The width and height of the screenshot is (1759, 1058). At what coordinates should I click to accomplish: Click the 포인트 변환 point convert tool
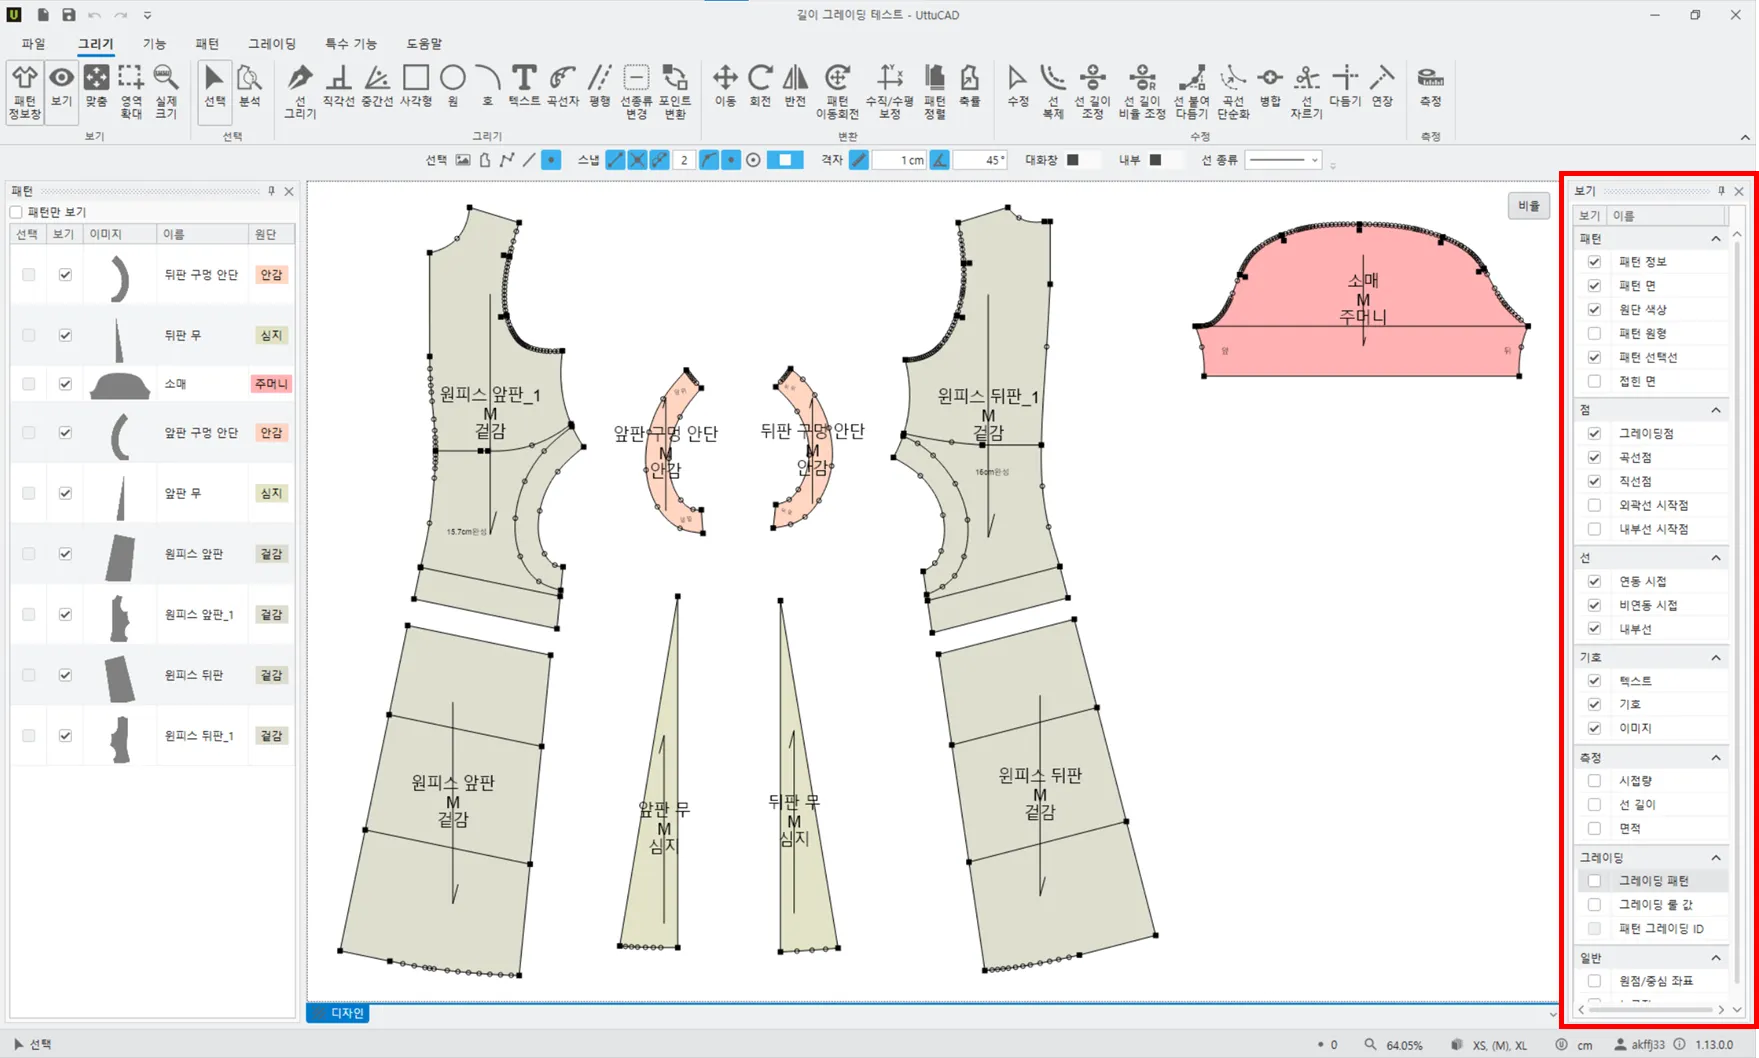(675, 92)
